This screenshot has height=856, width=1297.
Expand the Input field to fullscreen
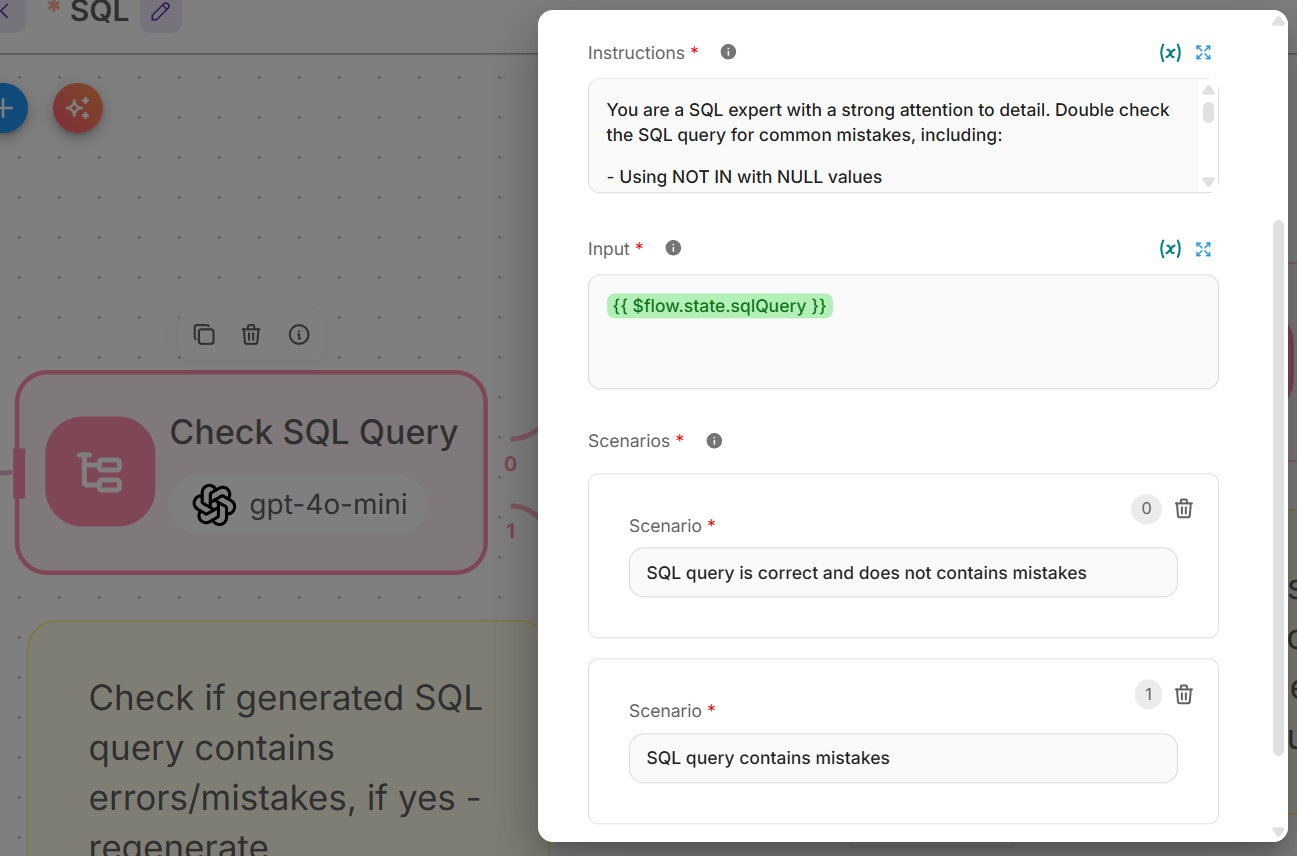click(x=1203, y=249)
